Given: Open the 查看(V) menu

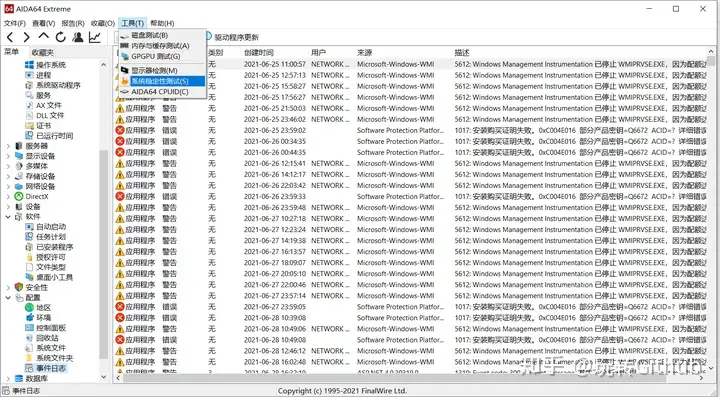Looking at the screenshot, I should click(x=44, y=23).
